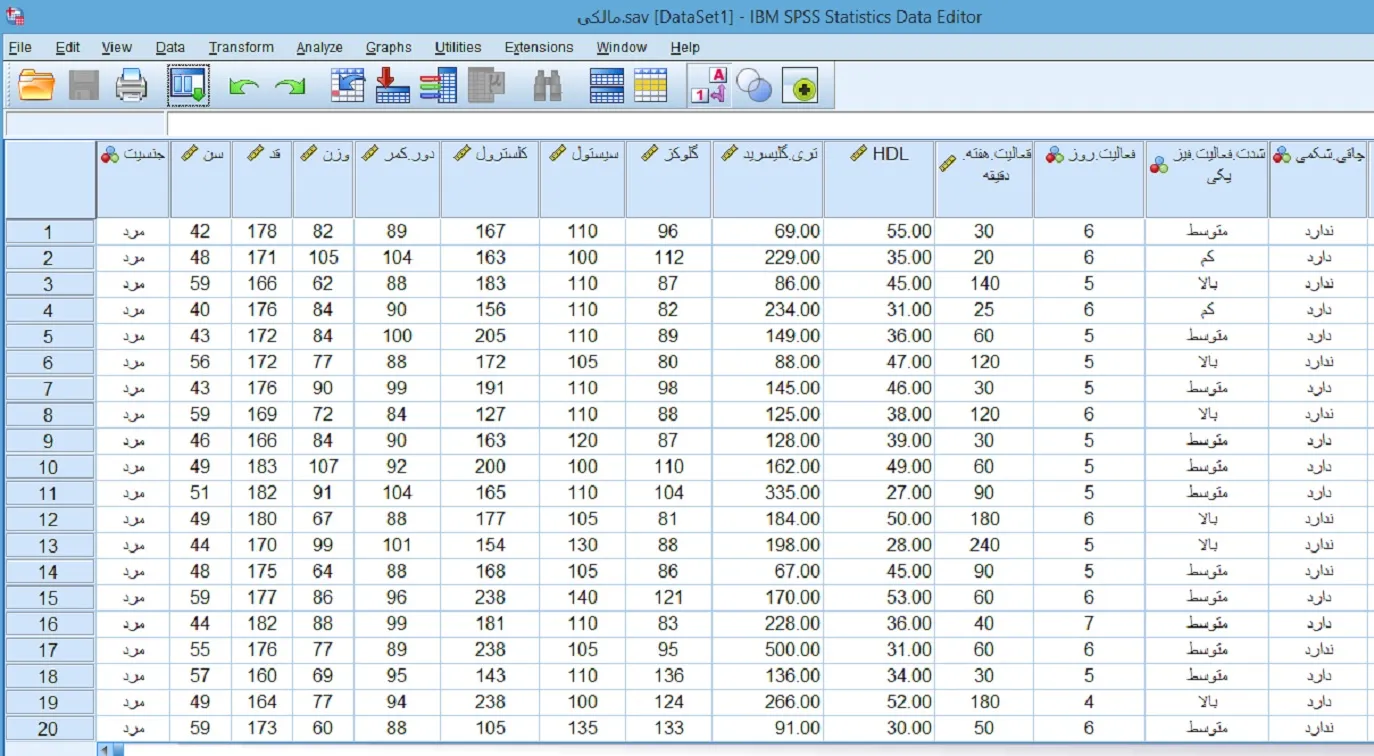Click the Find binoculars icon
This screenshot has height=756, width=1374.
click(x=547, y=86)
